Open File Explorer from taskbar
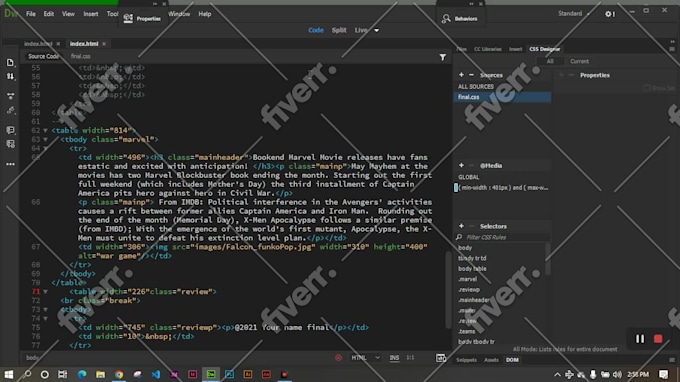 click(100, 374)
